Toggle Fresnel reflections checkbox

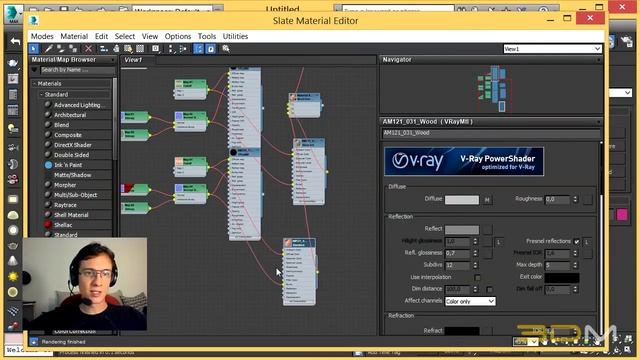[x=576, y=242]
